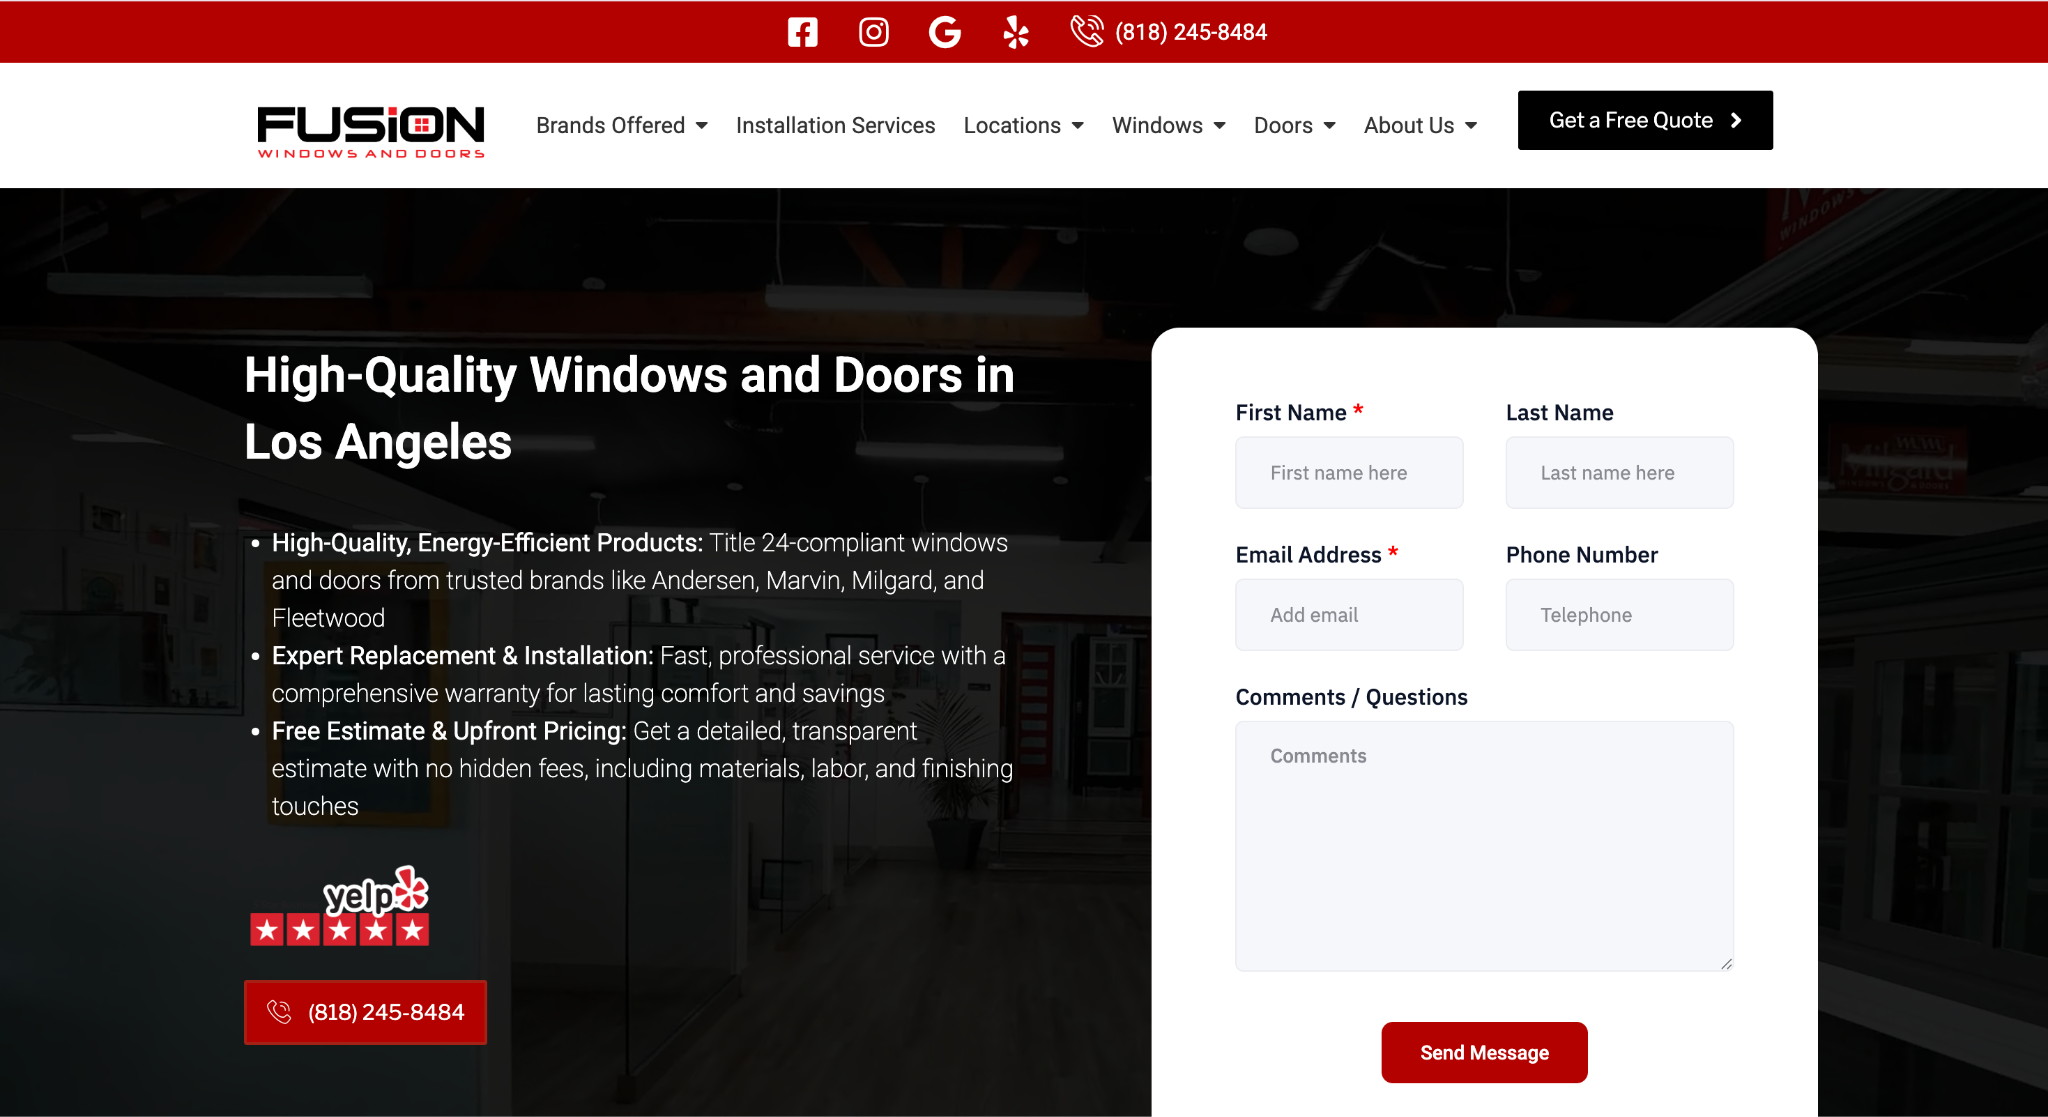Click the High-Quality Windows and Doors headline
Screen dimensions: 2048x1117
point(629,408)
